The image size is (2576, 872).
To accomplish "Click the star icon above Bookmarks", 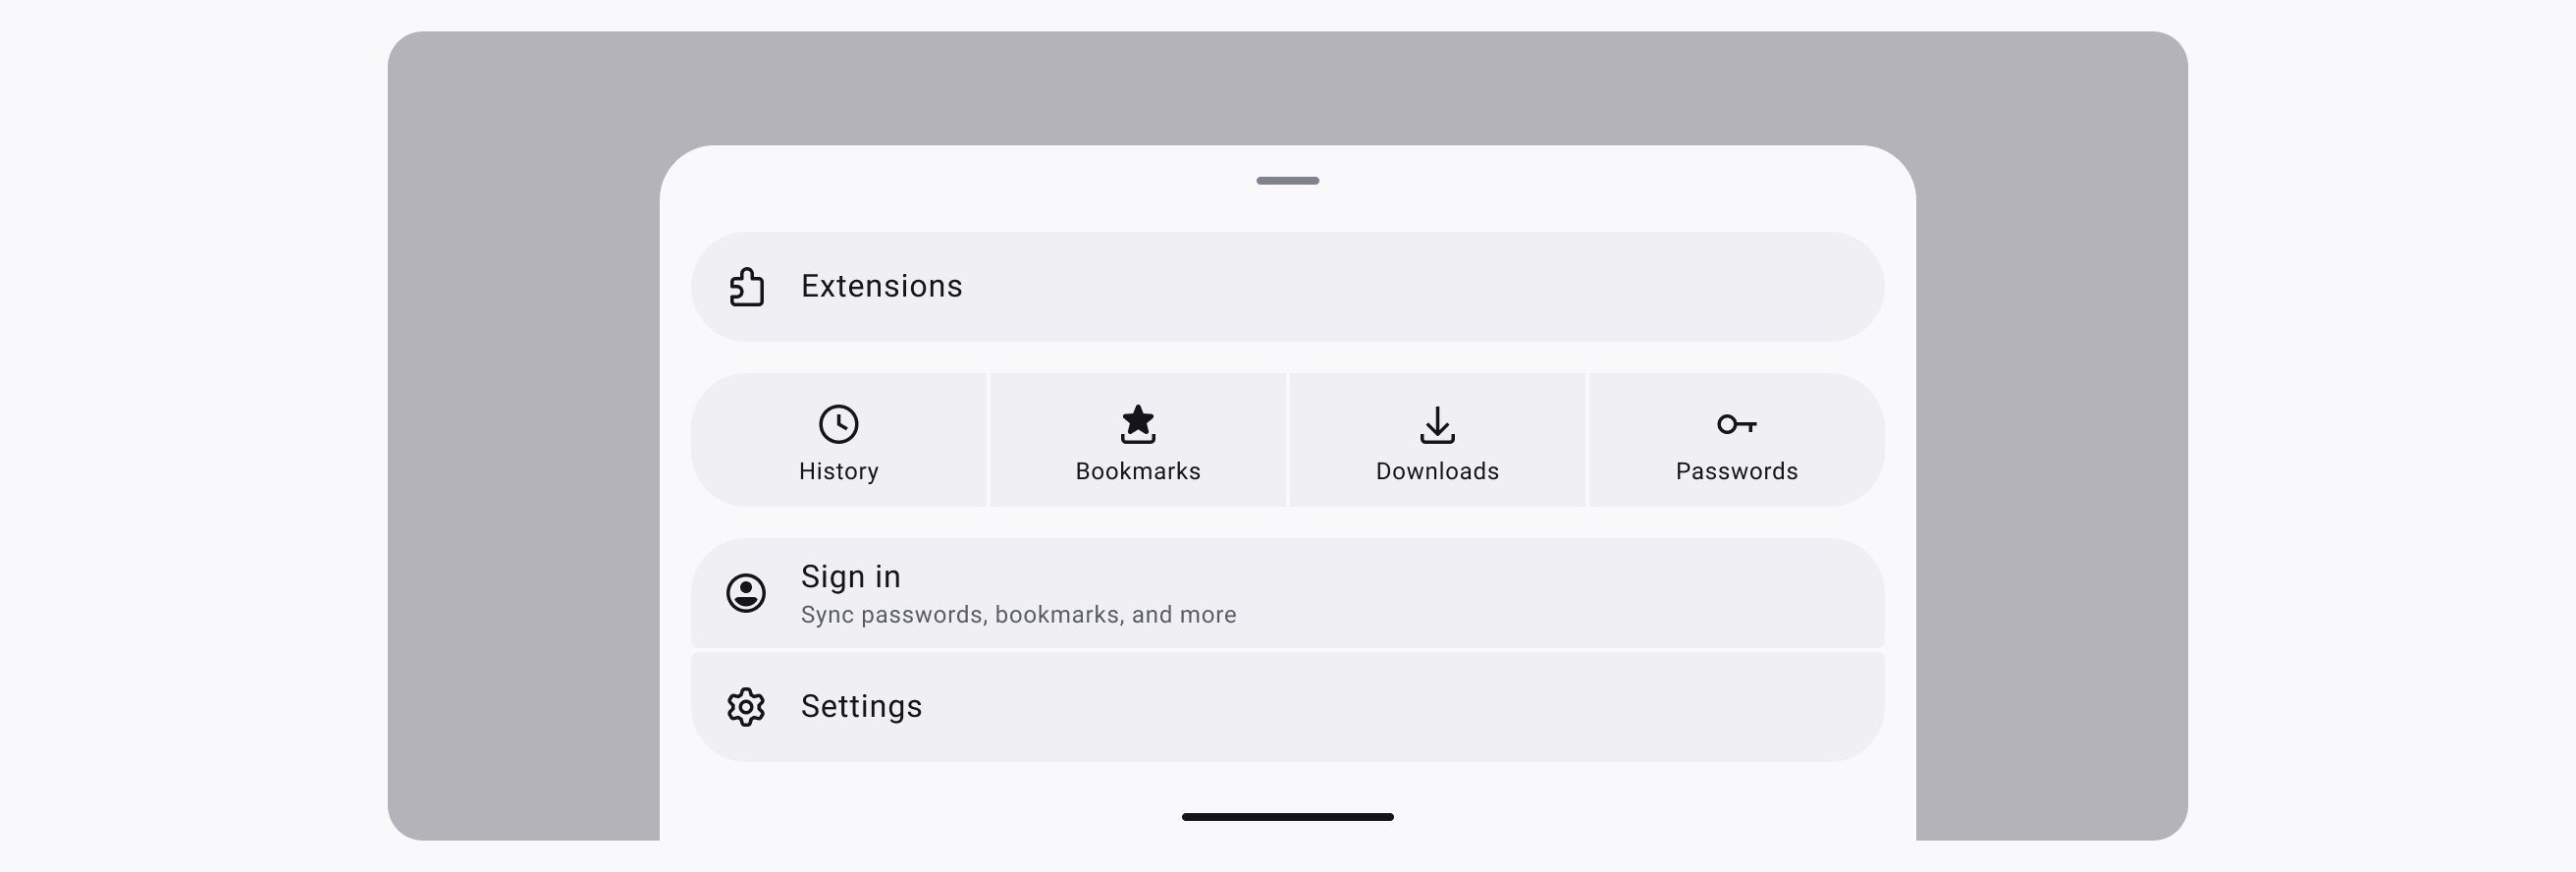I will [1137, 423].
